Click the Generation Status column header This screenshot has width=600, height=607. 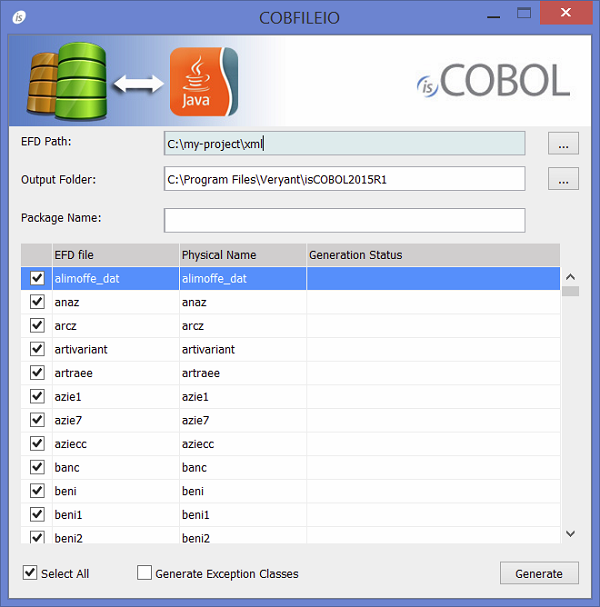[430, 255]
